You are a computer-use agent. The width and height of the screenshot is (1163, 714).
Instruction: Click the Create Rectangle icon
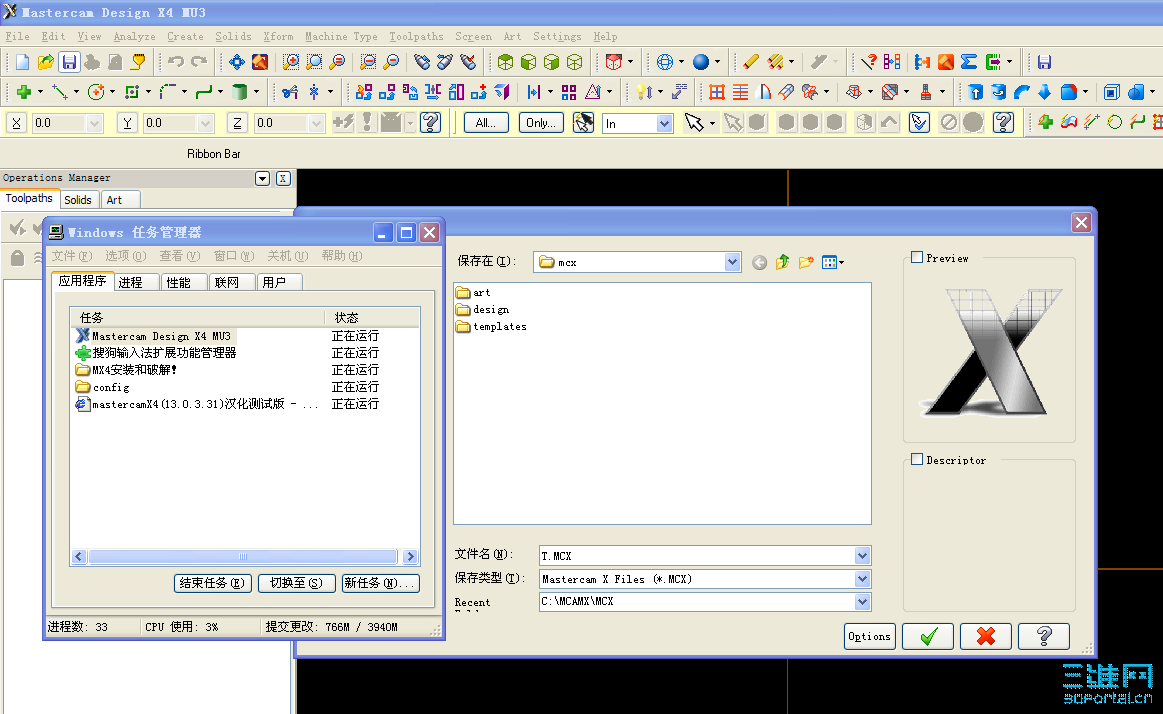(x=132, y=92)
